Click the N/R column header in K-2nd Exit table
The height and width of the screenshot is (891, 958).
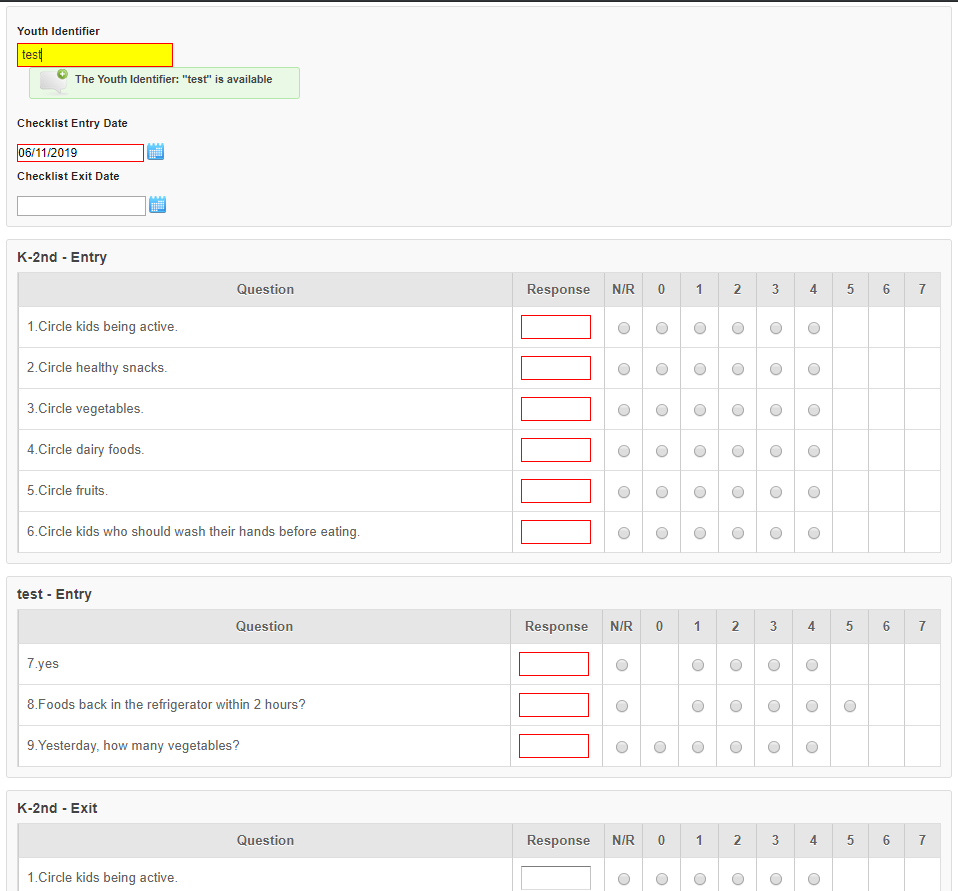click(x=623, y=840)
